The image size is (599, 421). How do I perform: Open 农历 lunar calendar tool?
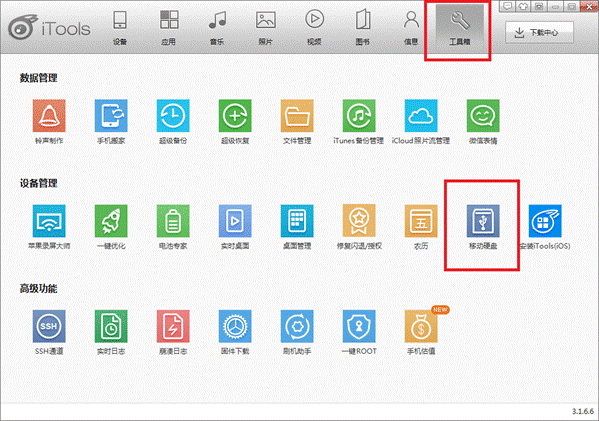pyautogui.click(x=421, y=221)
